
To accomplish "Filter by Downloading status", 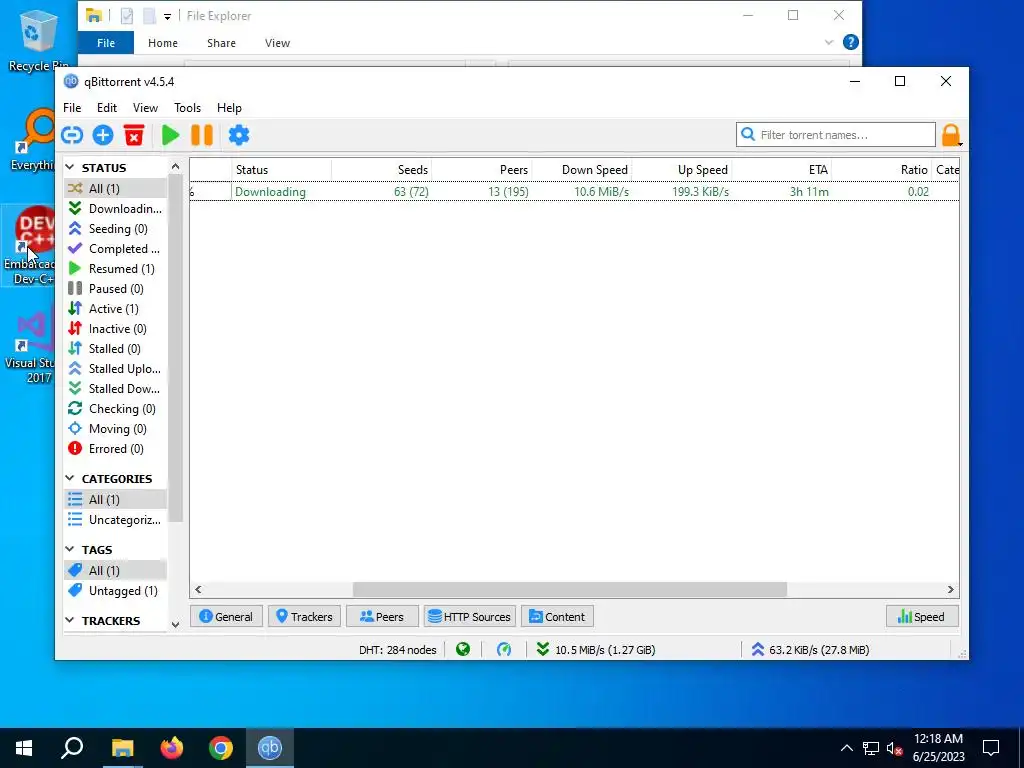I will coord(115,208).
